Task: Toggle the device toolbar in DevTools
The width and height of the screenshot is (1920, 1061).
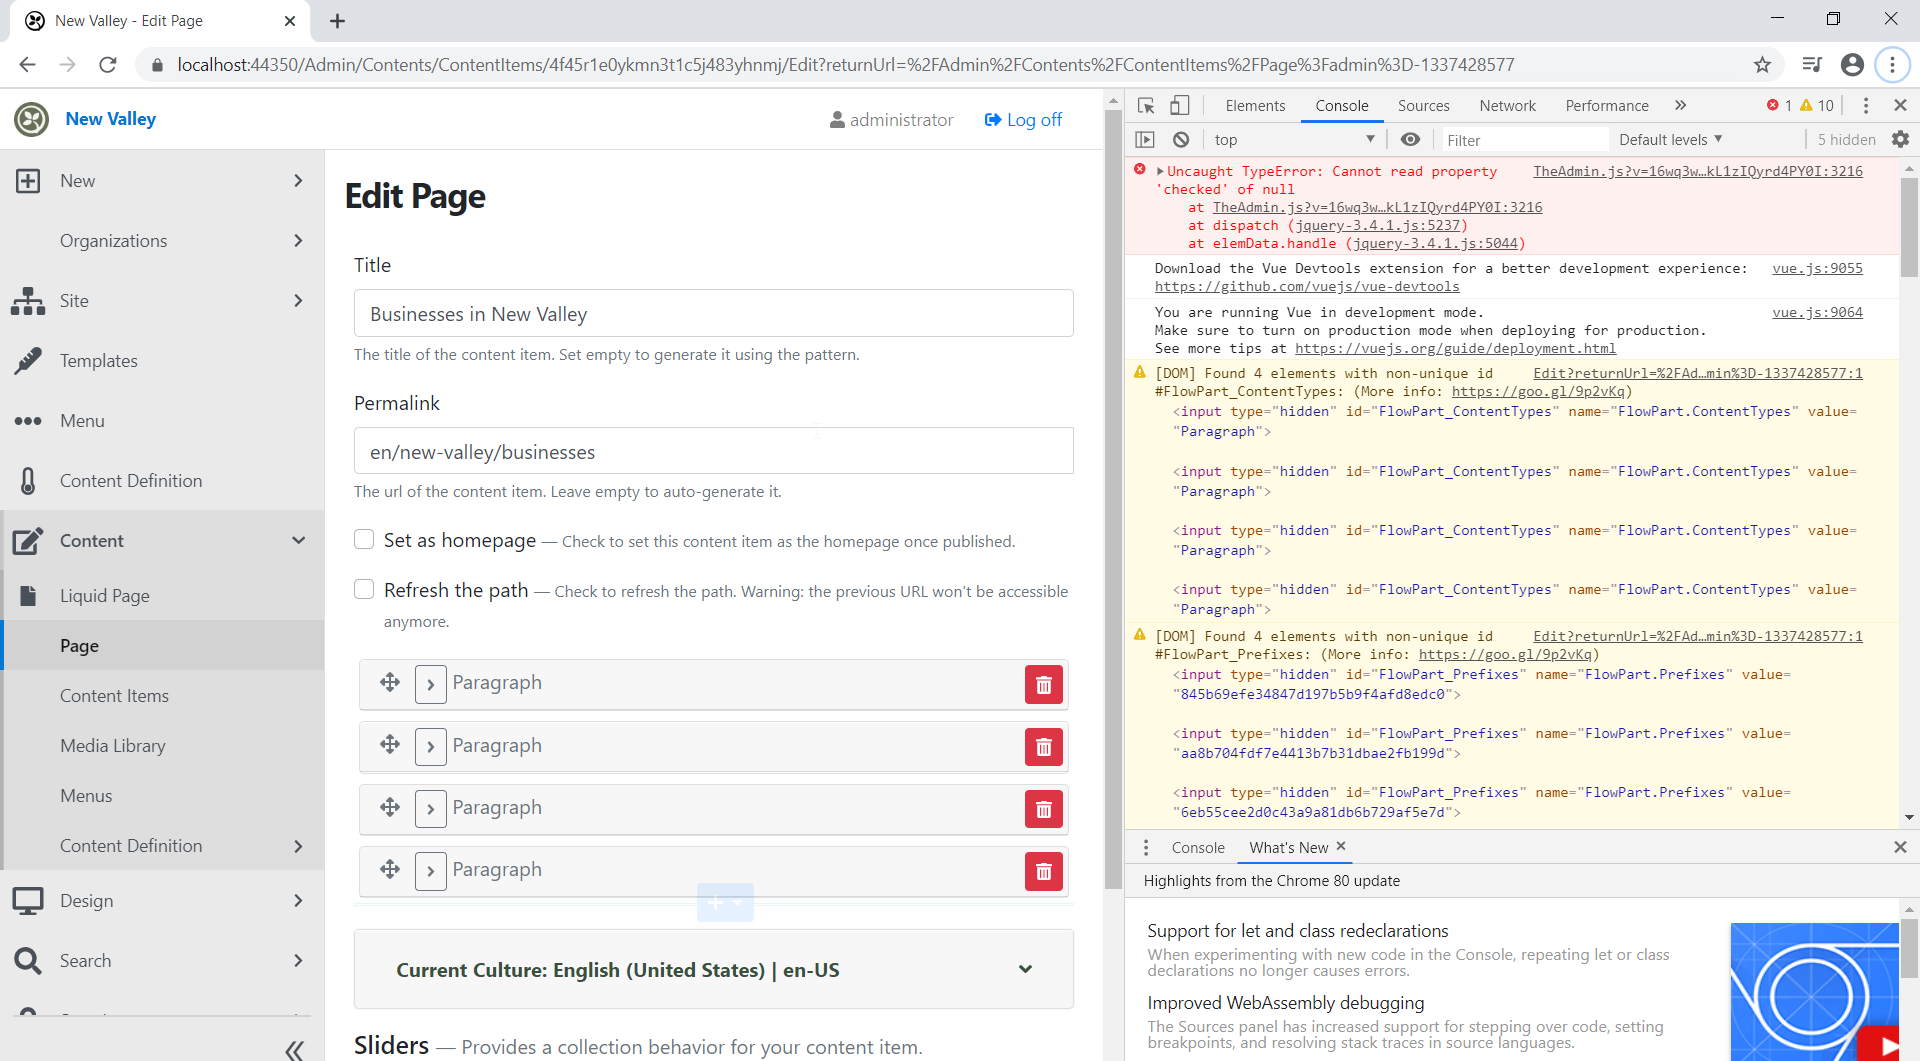Action: point(1181,105)
